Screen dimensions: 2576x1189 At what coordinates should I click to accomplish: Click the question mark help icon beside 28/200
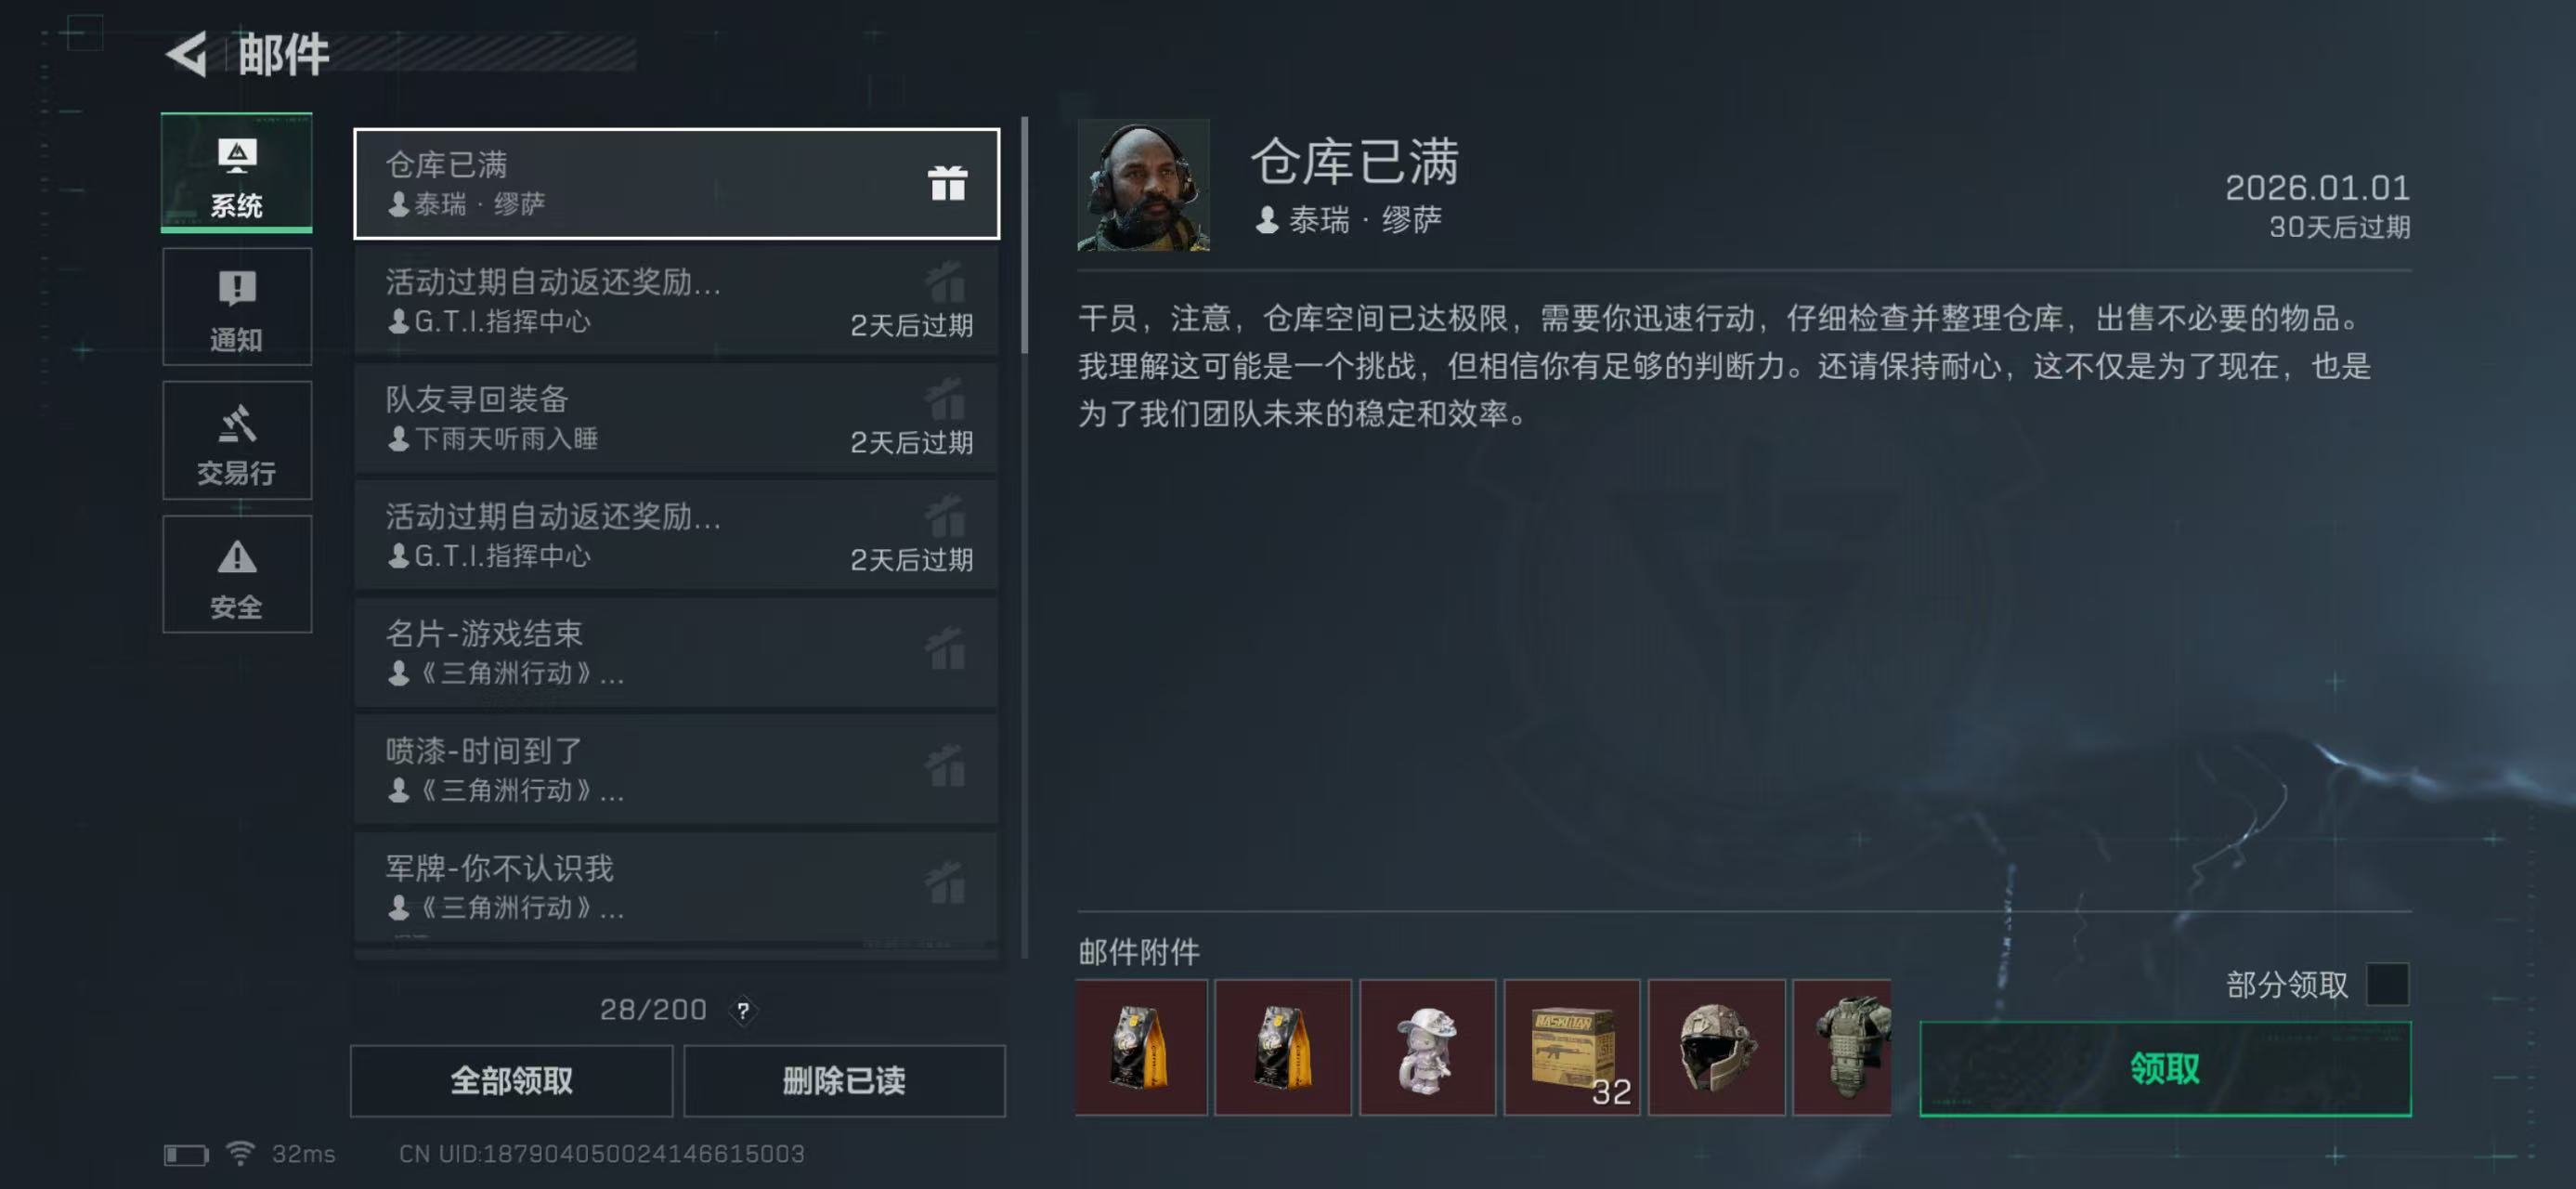pos(743,1011)
